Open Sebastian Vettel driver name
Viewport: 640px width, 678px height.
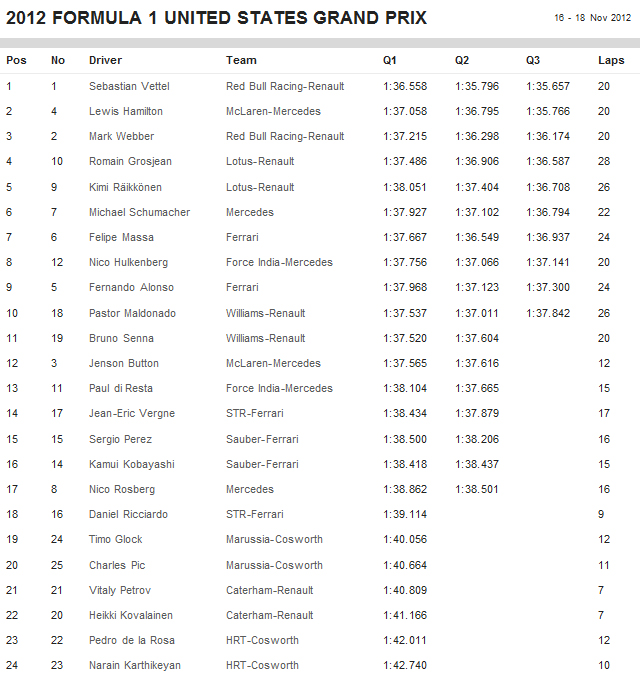(x=125, y=86)
